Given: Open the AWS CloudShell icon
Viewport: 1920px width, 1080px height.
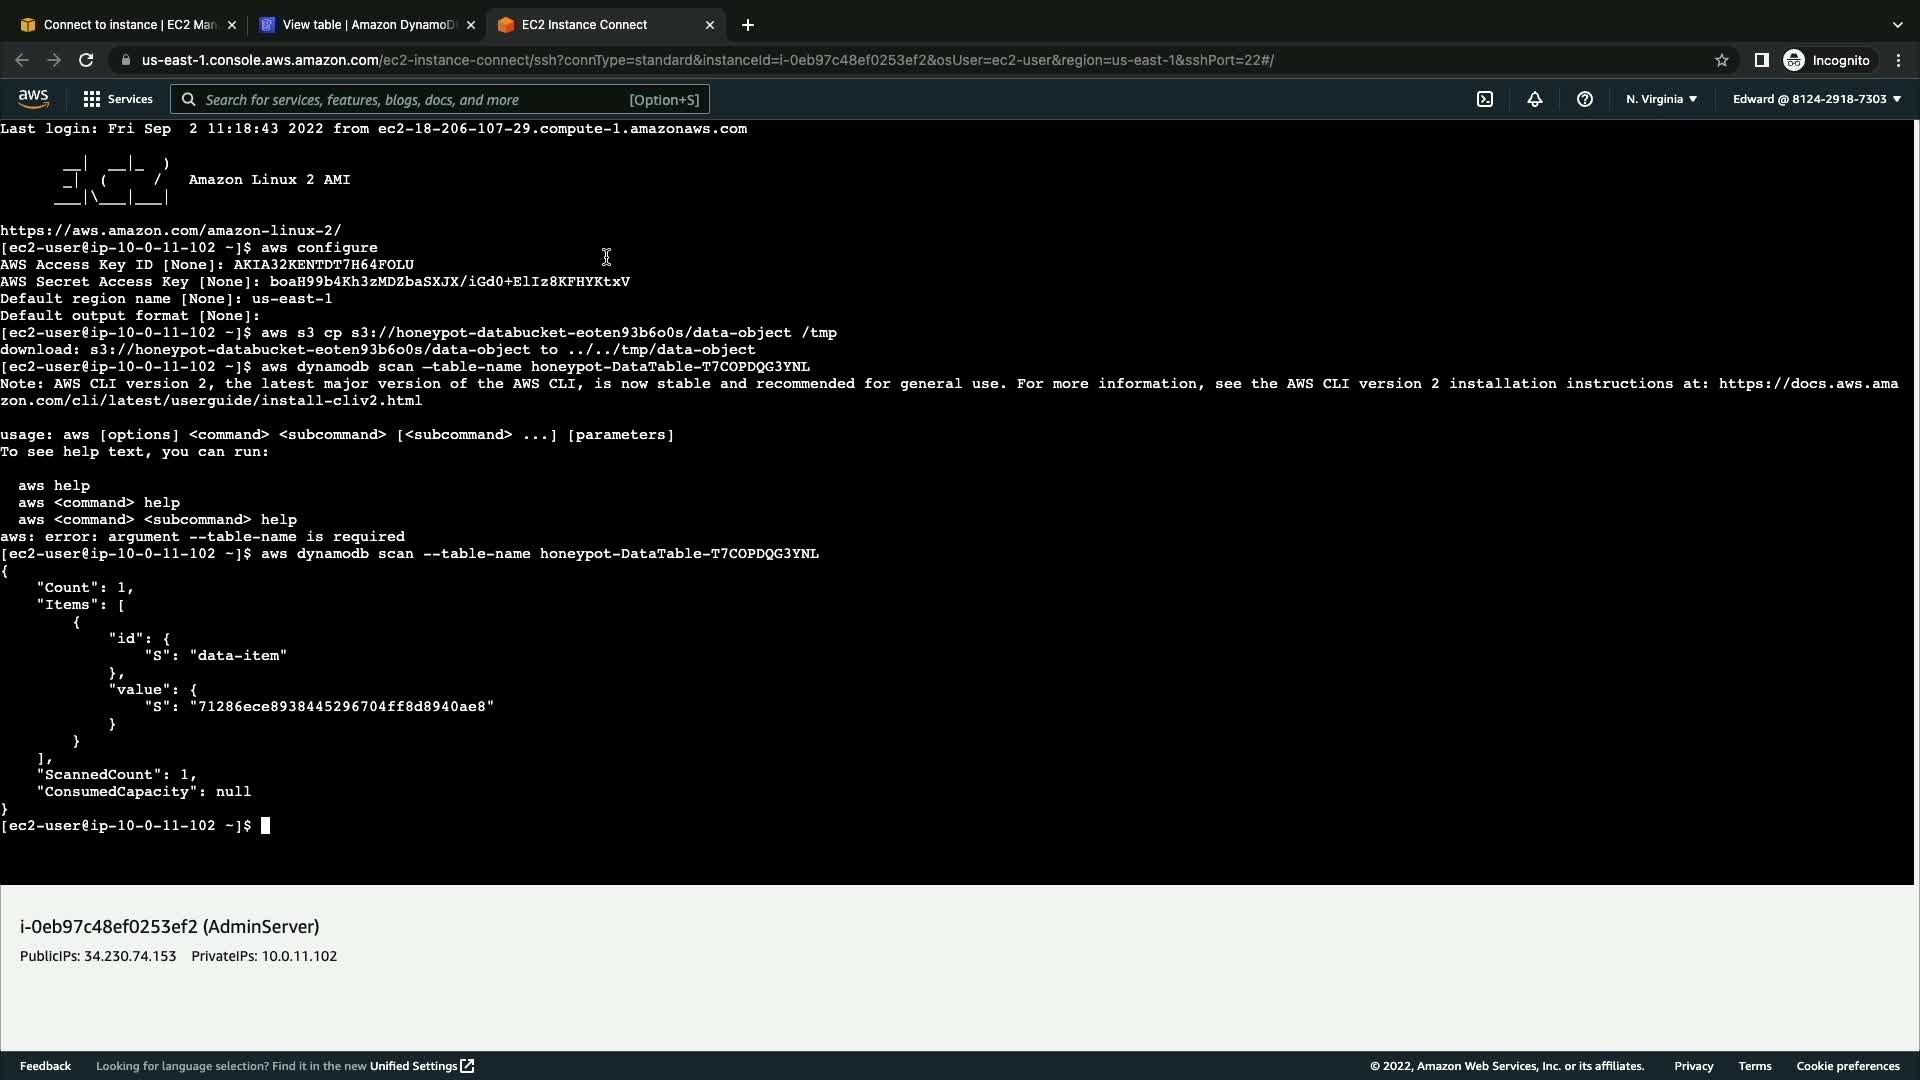Looking at the screenshot, I should [1485, 99].
